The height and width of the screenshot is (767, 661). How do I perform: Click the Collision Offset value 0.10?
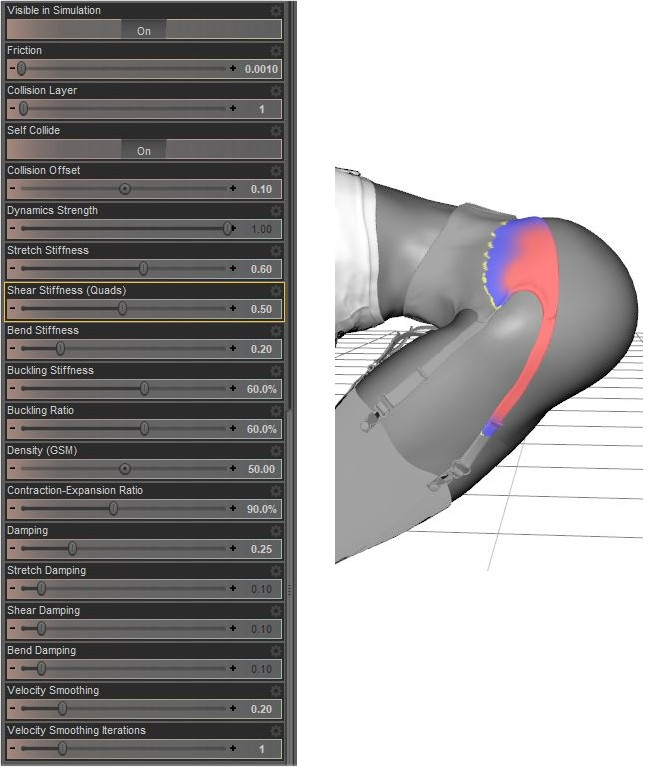click(261, 189)
